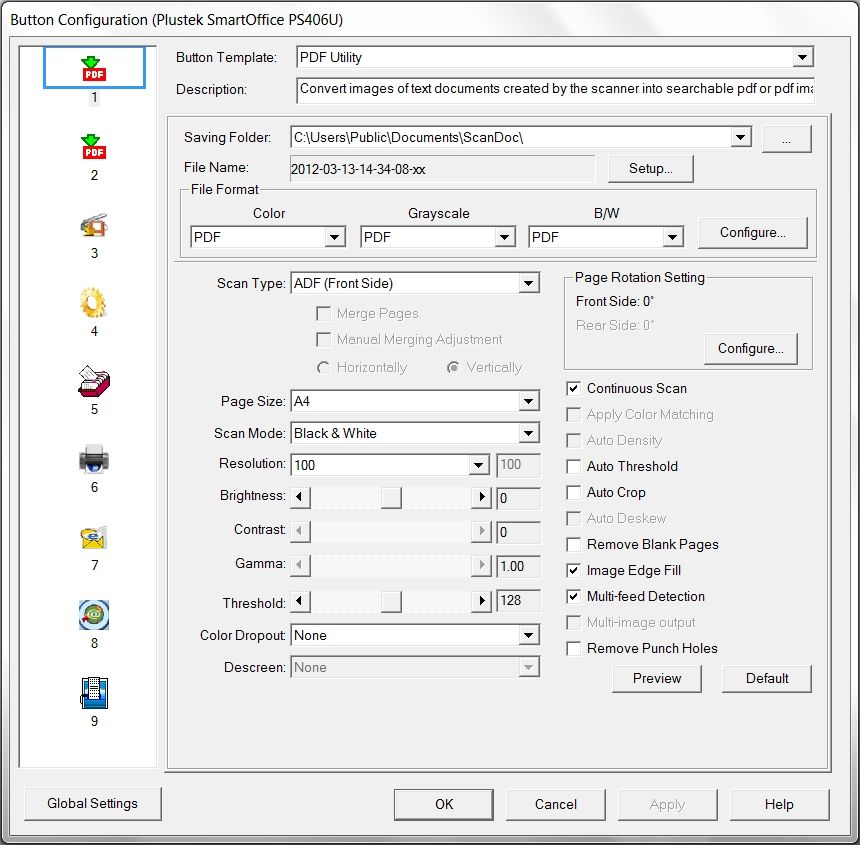Click the Preview button
The height and width of the screenshot is (845, 860).
click(657, 678)
